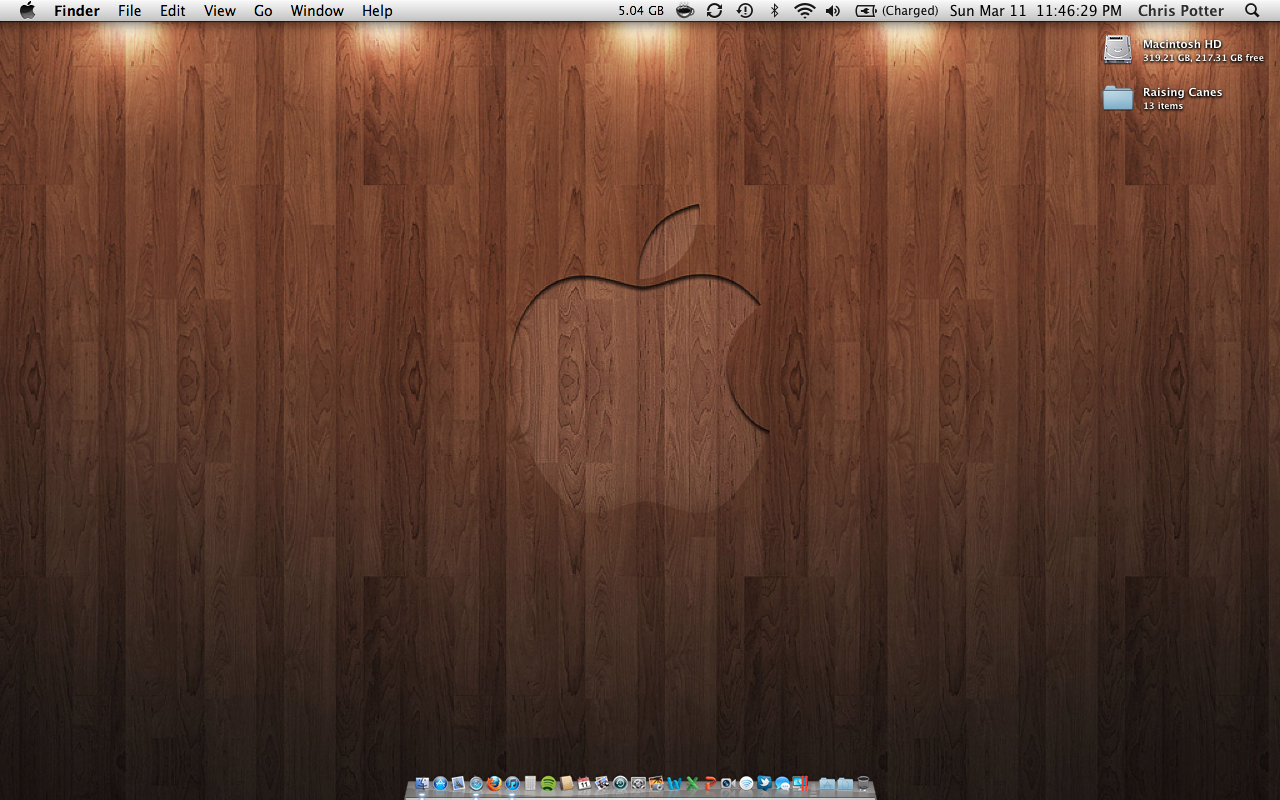Open the volume control icon

coord(833,11)
